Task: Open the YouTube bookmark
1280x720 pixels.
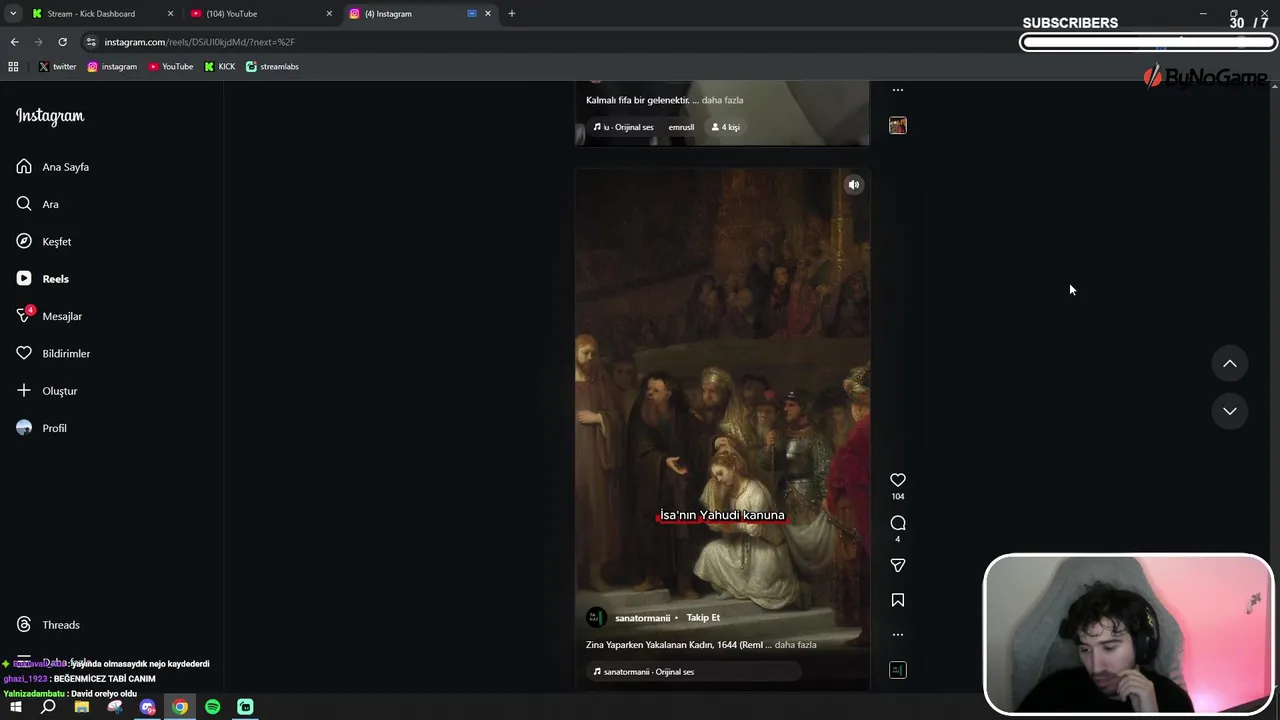Action: coord(171,67)
